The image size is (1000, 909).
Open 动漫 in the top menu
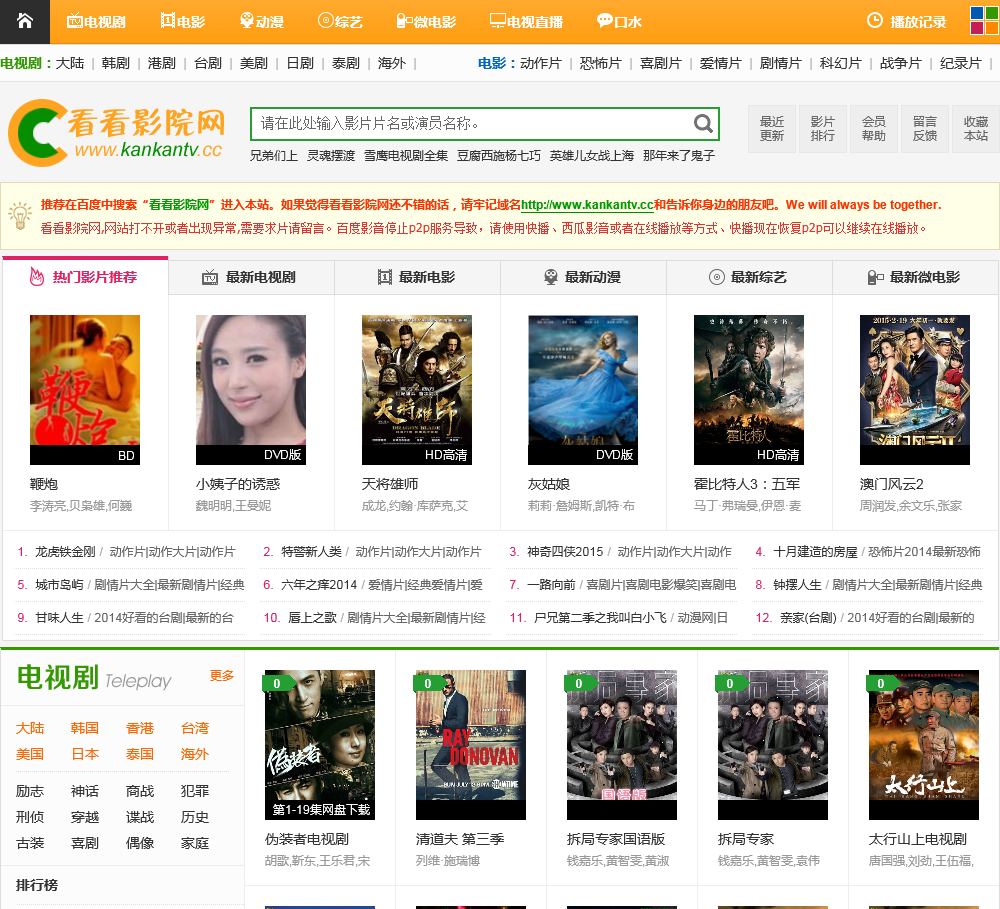point(262,21)
